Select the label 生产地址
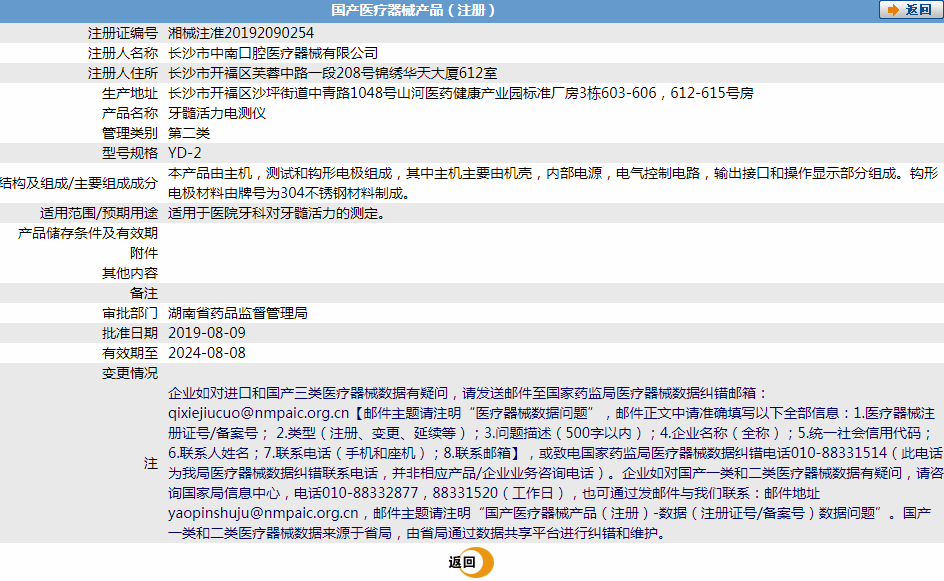 [x=130, y=93]
